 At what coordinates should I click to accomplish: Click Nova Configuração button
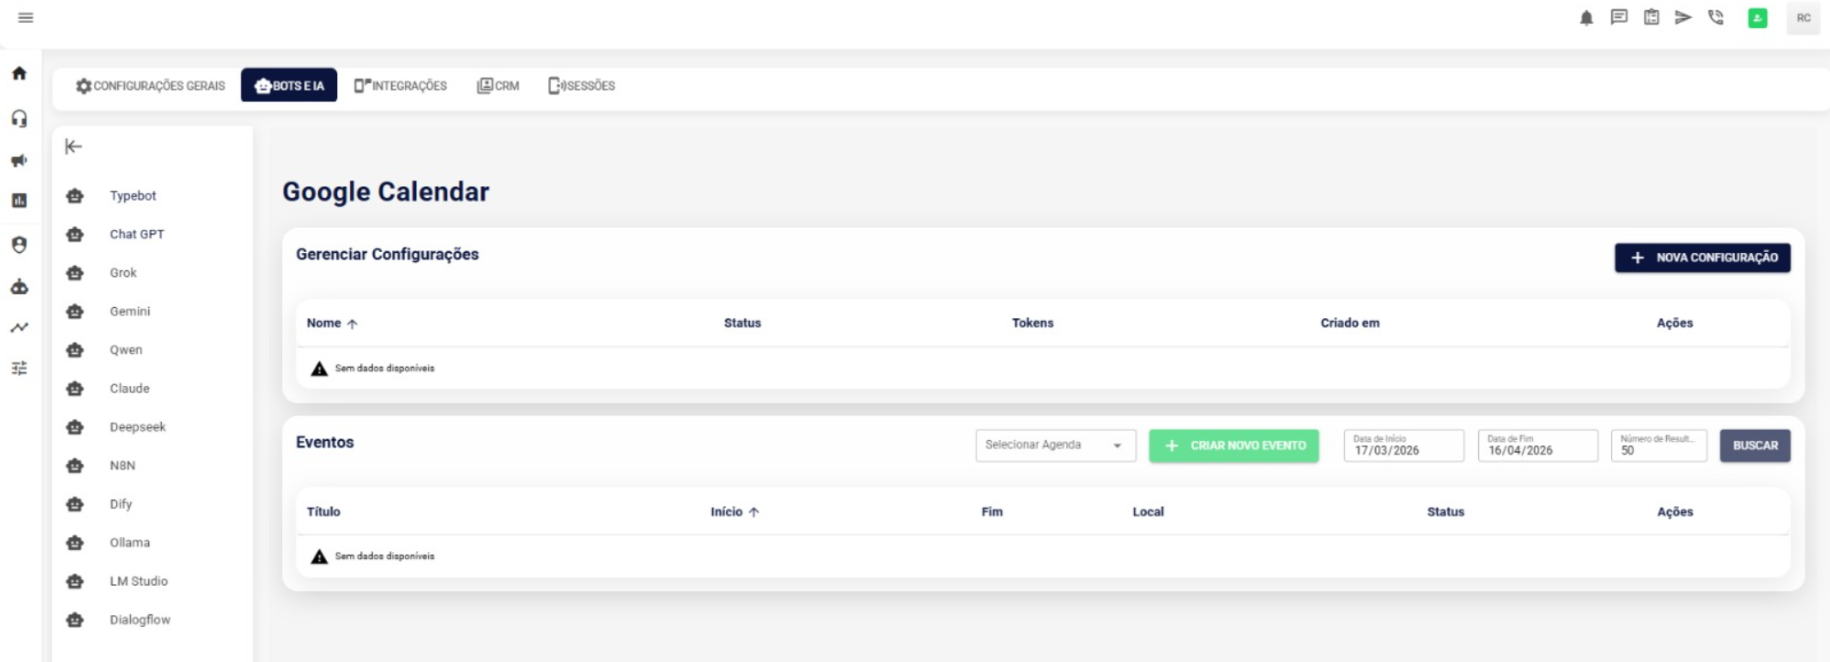(x=1702, y=258)
